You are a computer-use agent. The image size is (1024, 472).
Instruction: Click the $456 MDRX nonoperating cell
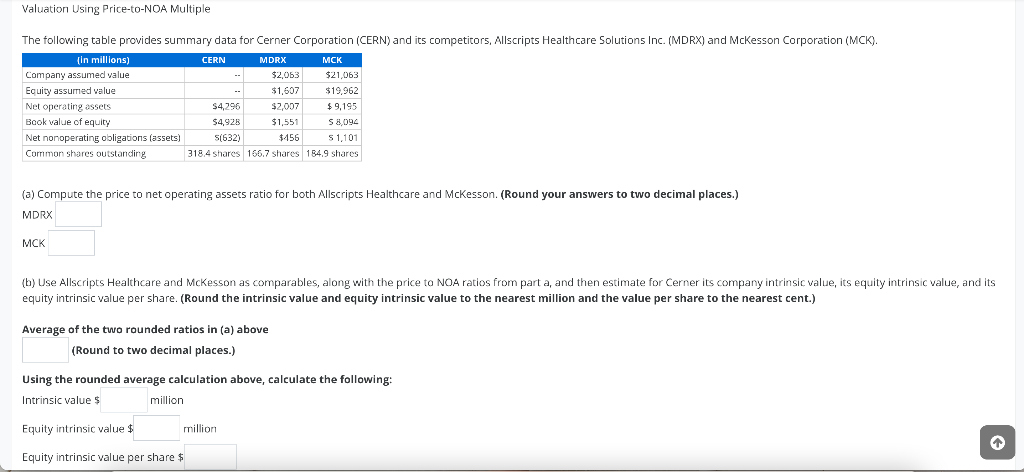point(273,138)
